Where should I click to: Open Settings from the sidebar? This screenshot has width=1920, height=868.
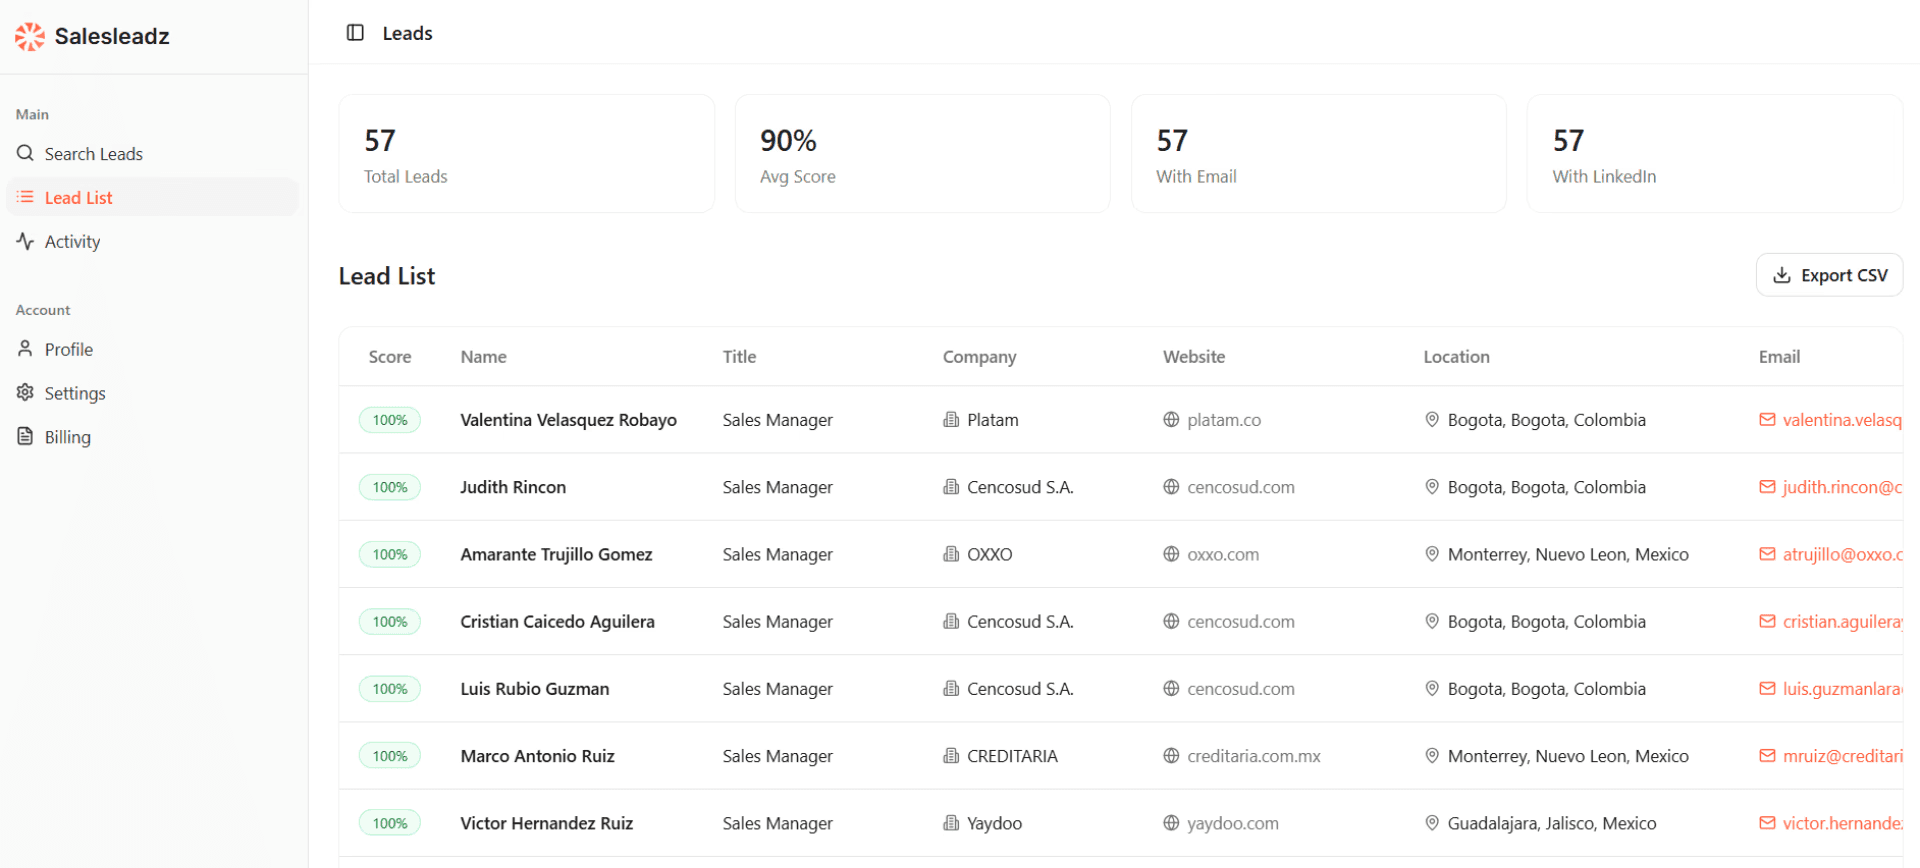[x=153, y=394]
